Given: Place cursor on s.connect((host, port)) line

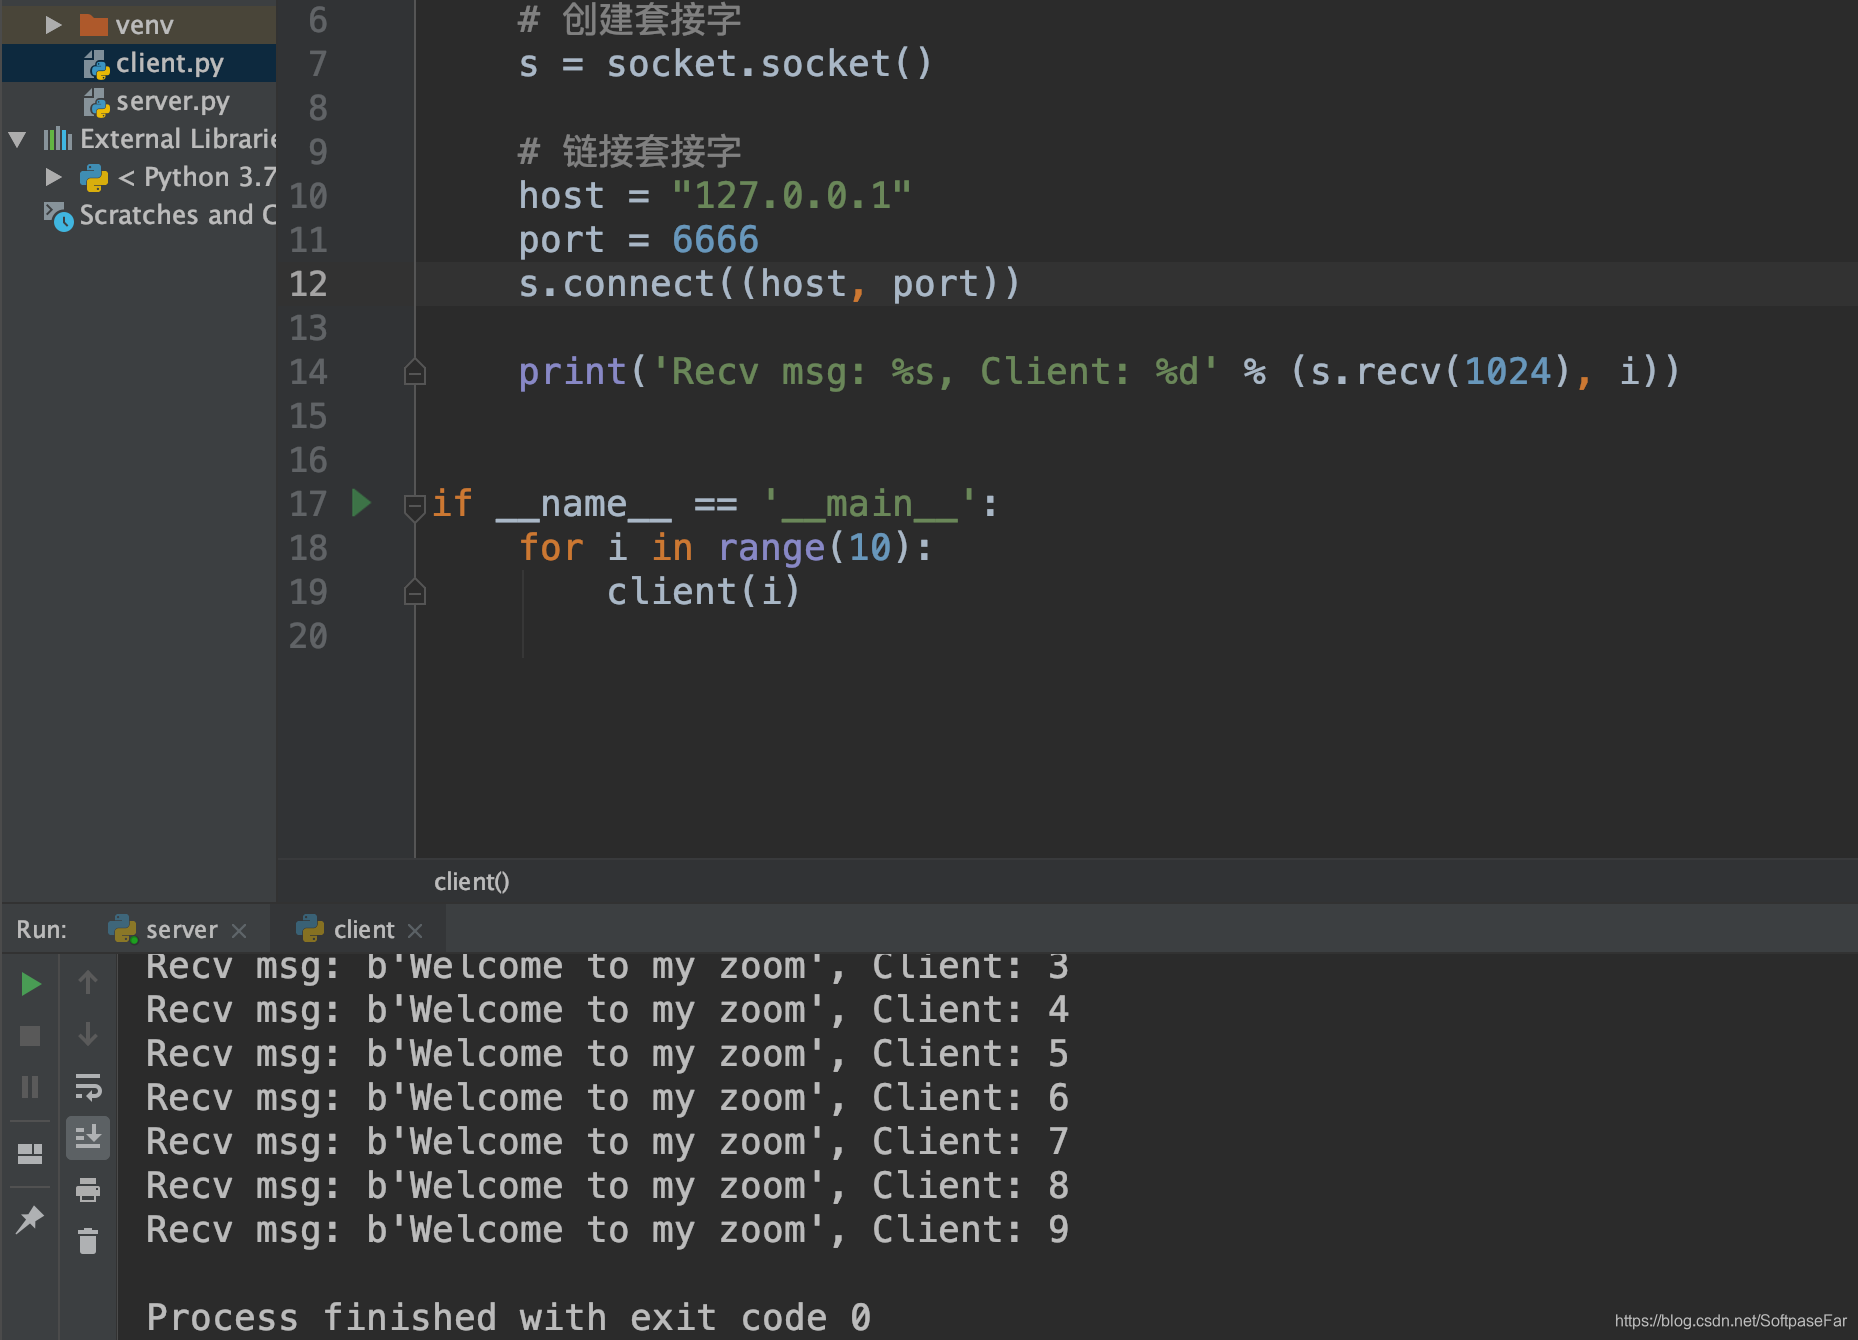Looking at the screenshot, I should pyautogui.click(x=769, y=284).
